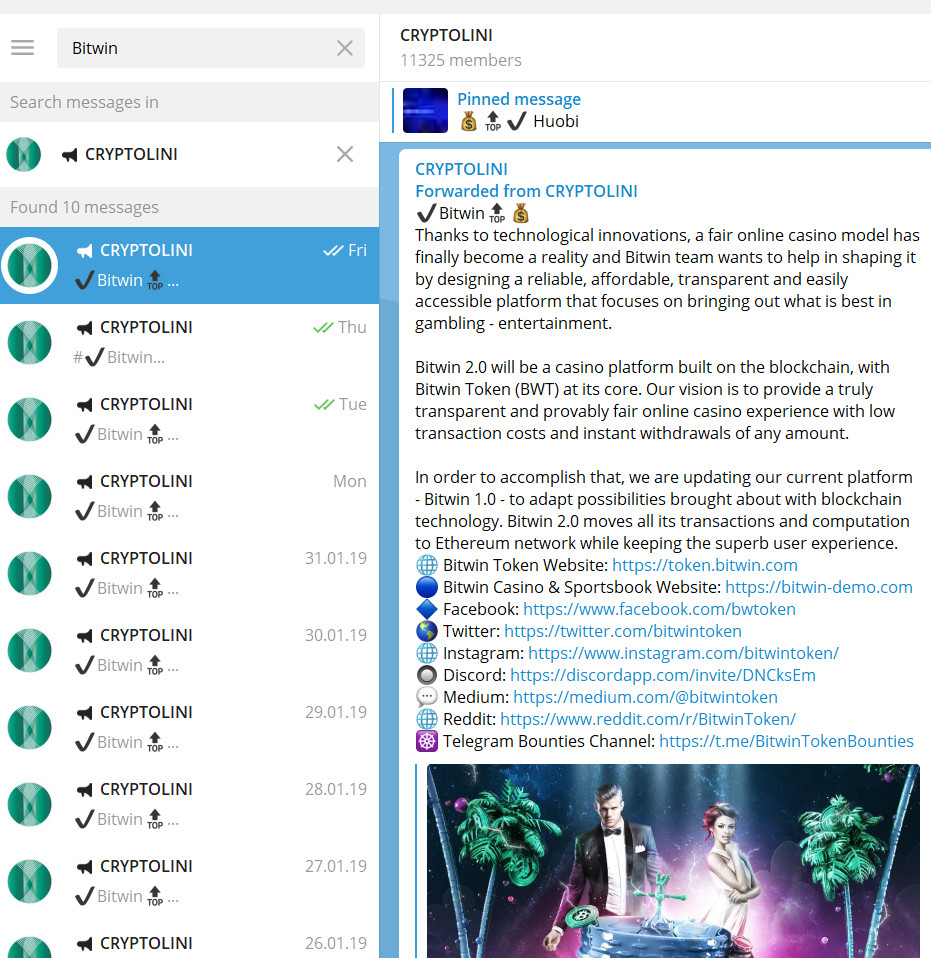Click the globe icon beside Reddit

426,719
